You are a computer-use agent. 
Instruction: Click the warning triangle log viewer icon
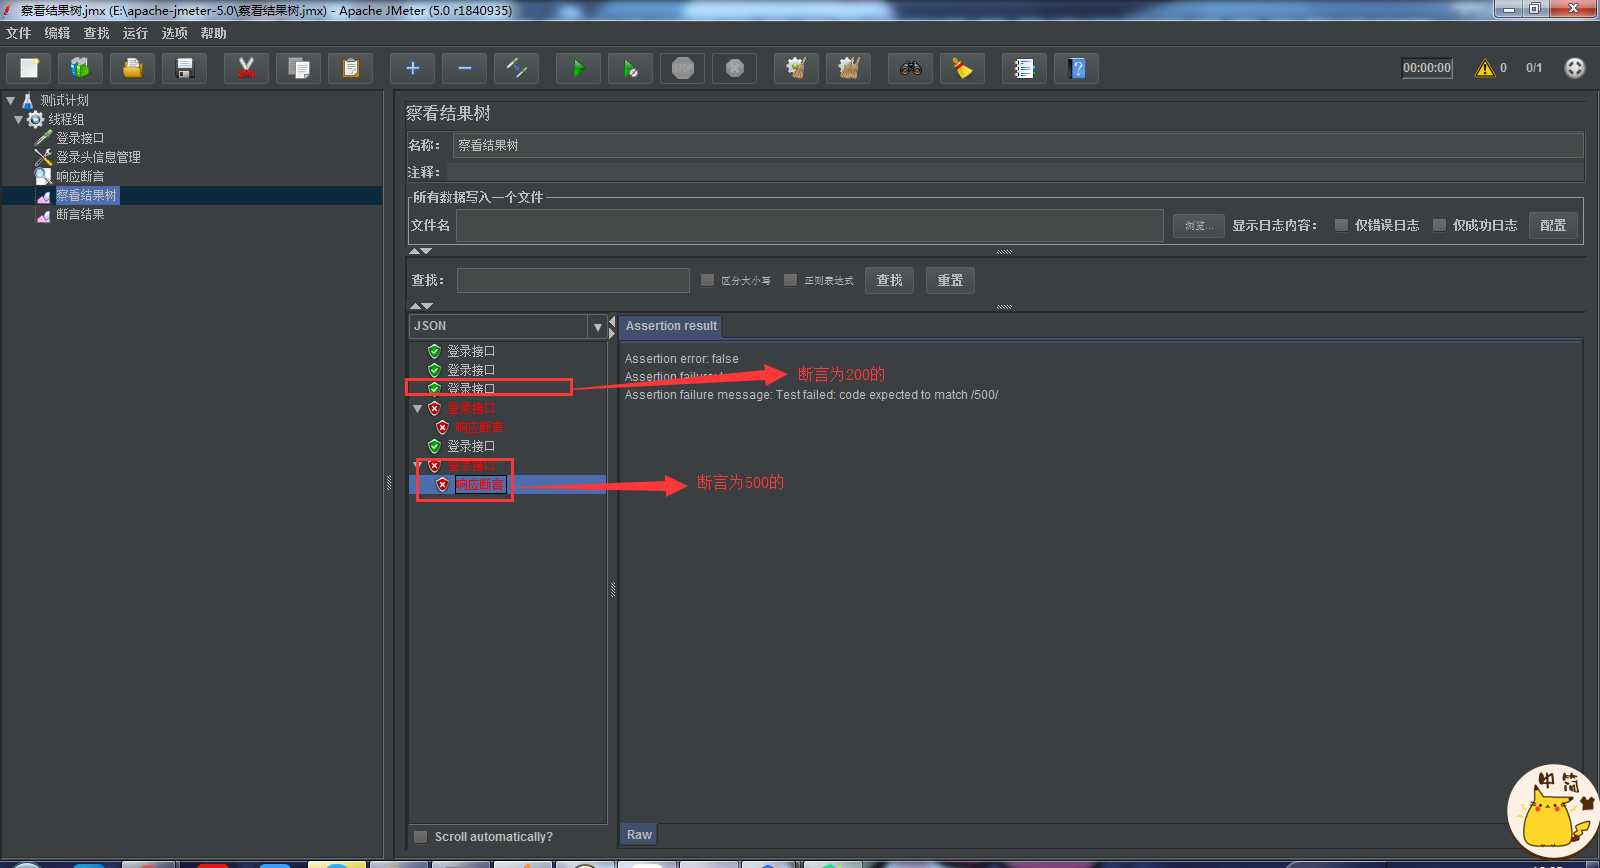(x=1485, y=68)
